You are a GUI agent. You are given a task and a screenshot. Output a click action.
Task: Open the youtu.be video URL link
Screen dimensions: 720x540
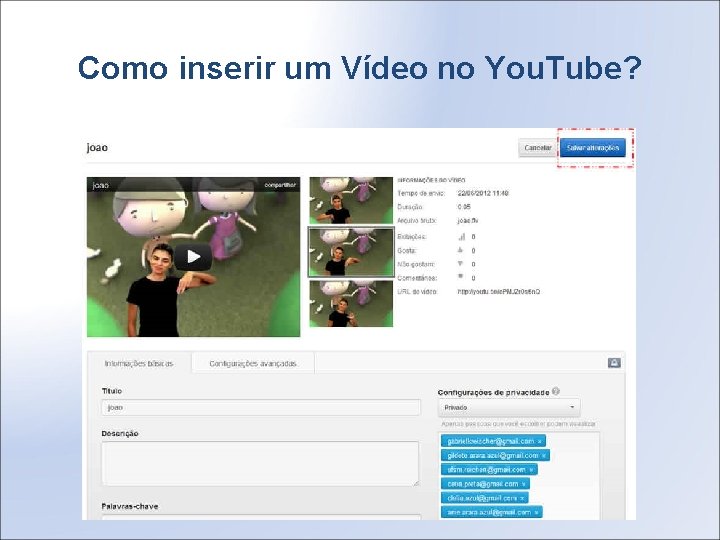(499, 292)
